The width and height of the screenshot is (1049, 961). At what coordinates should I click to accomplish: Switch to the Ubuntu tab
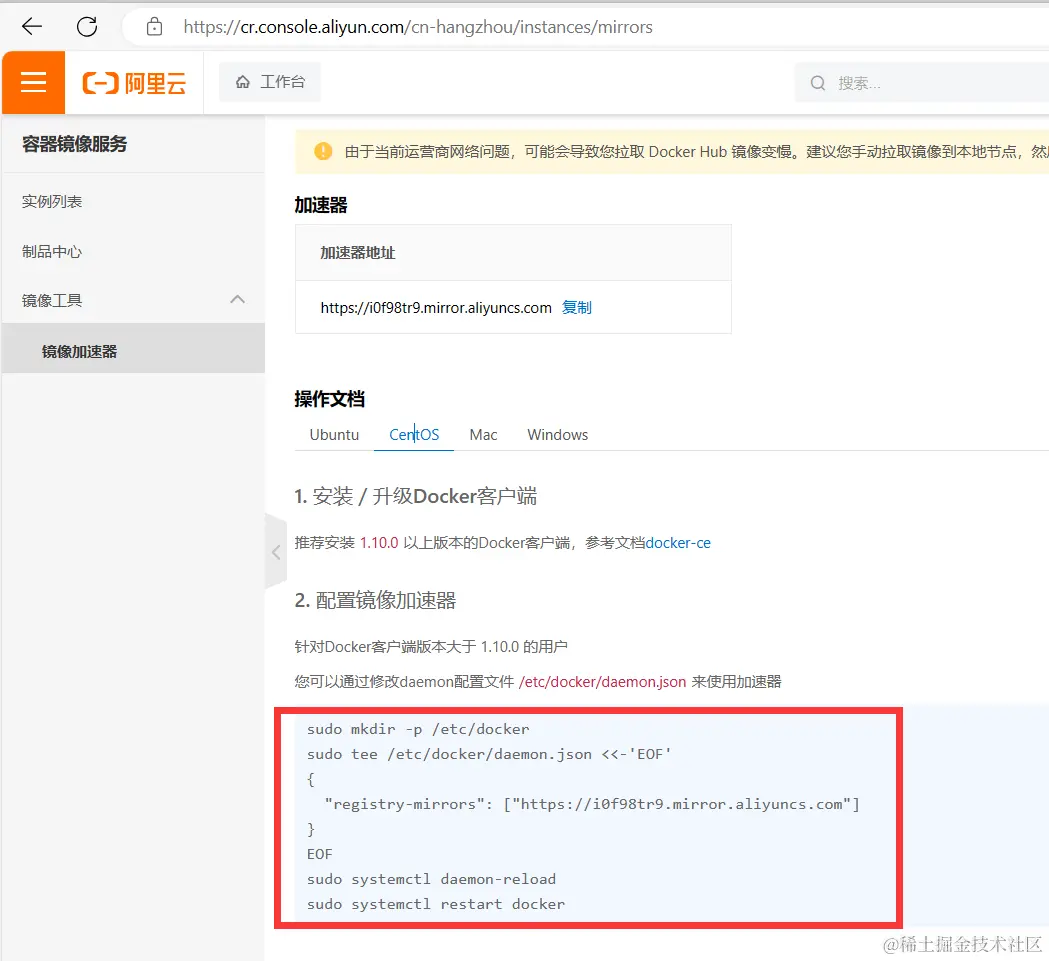pos(334,435)
